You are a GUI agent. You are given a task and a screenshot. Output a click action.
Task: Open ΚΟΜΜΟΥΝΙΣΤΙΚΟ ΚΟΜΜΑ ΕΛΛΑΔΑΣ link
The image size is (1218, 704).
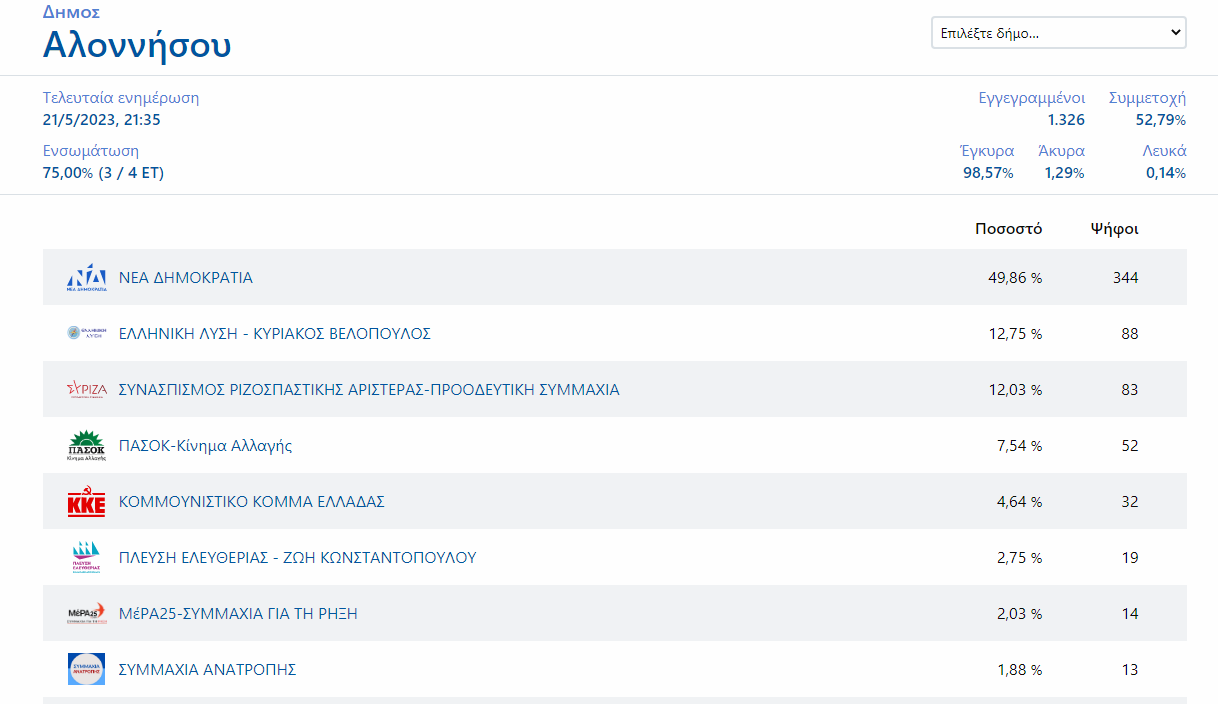[252, 502]
